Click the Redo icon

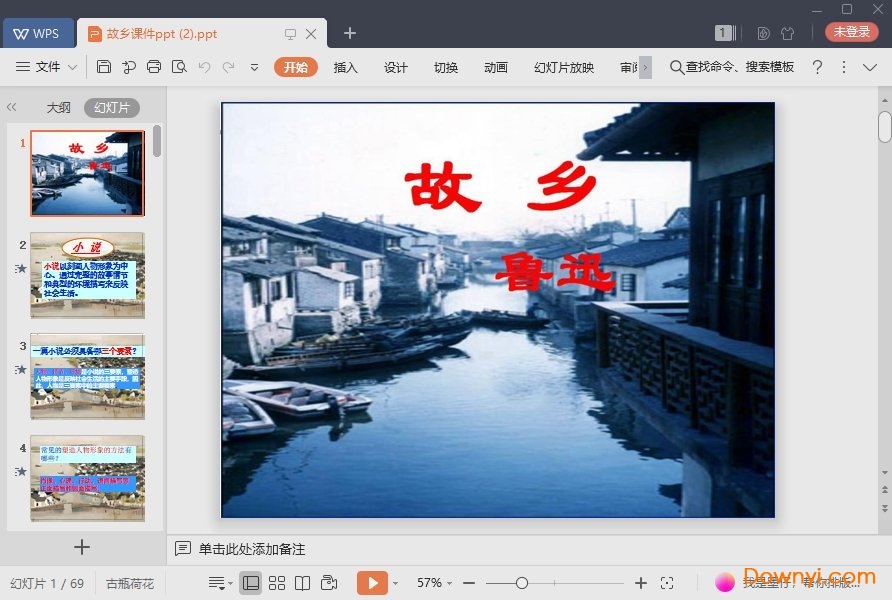[228, 67]
